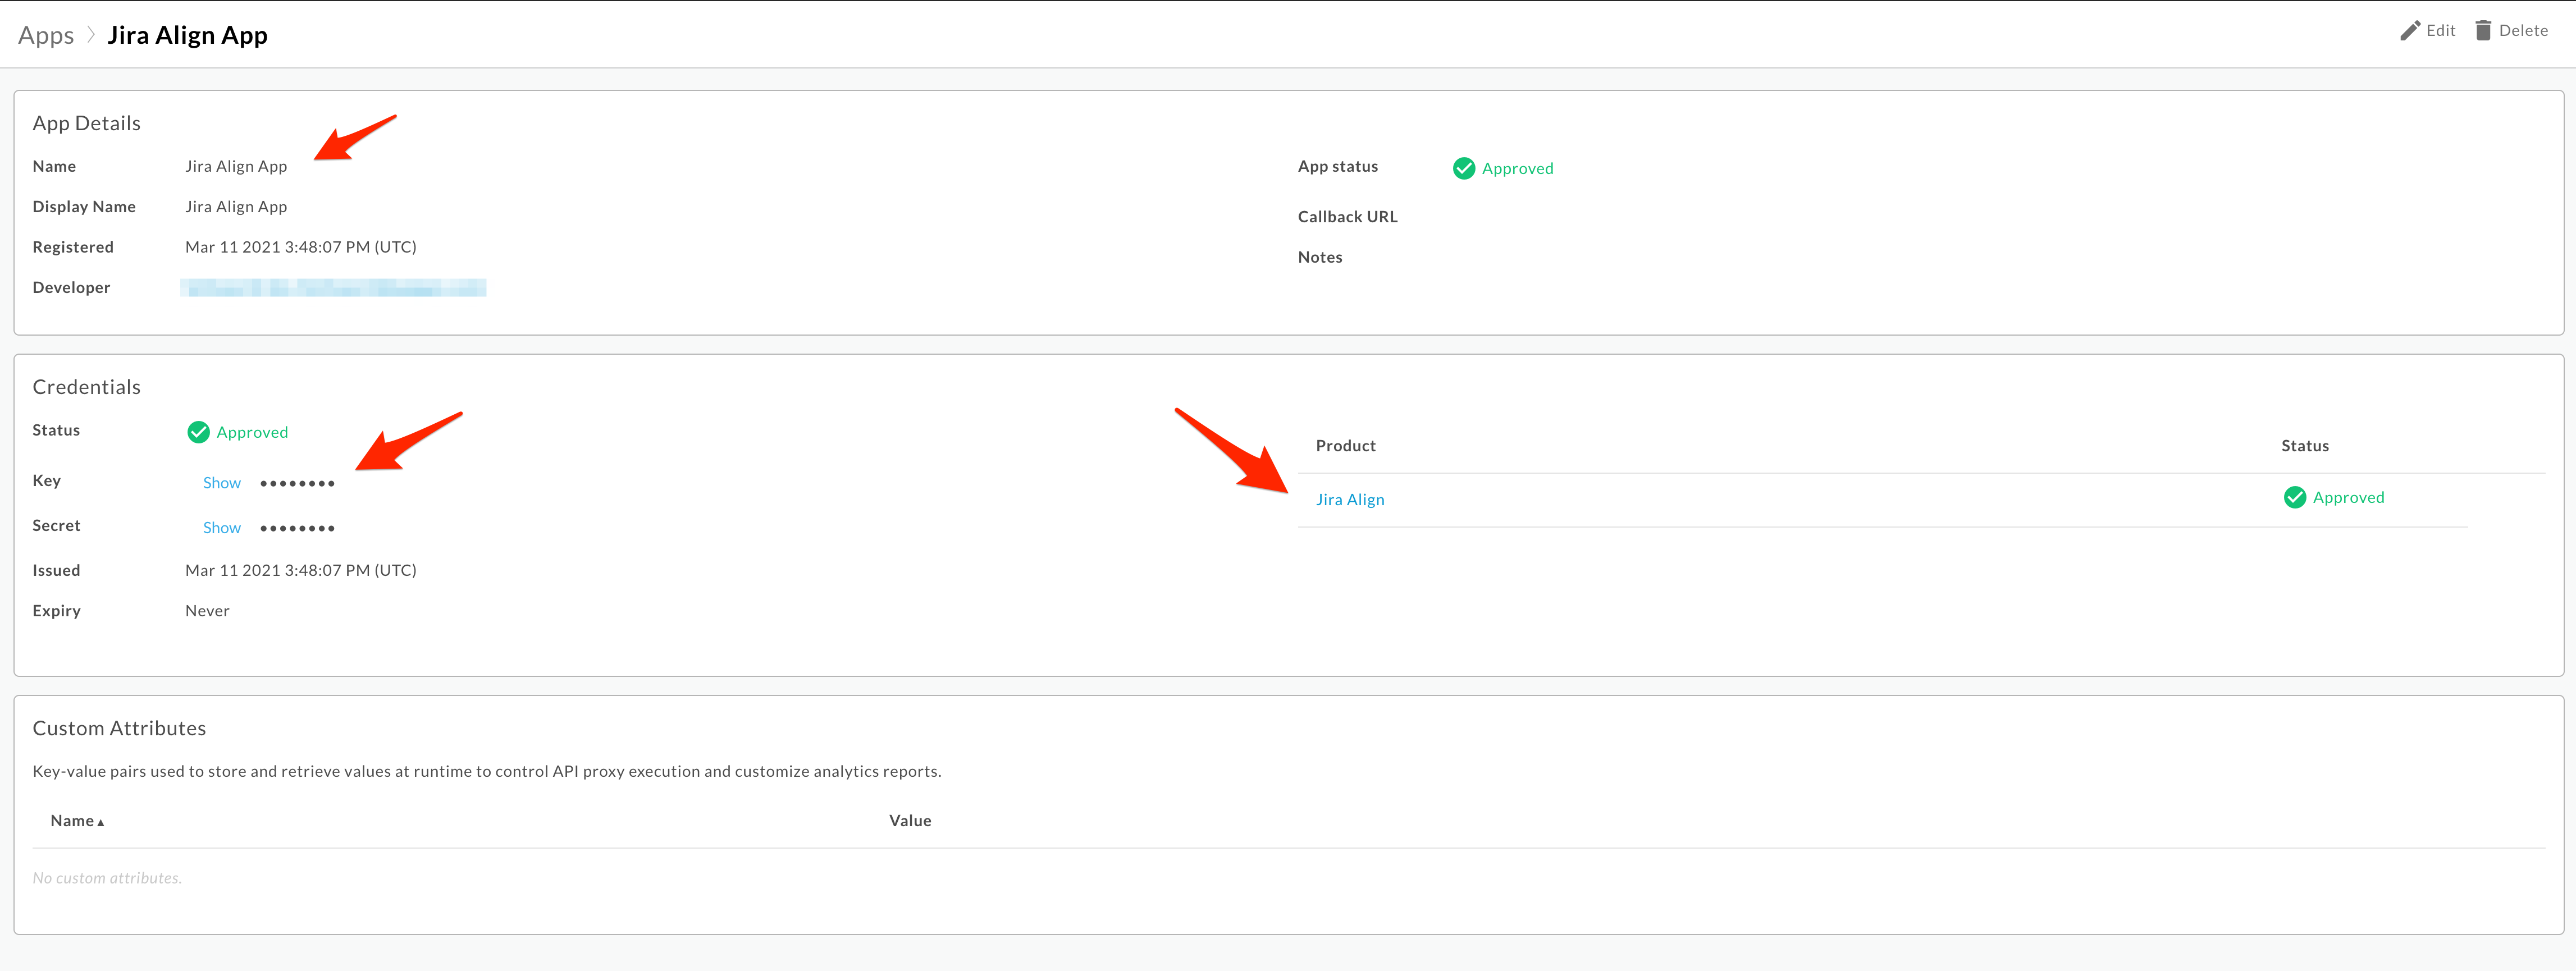Click the Key-value pairs description text
2576x971 pixels.
tap(487, 772)
